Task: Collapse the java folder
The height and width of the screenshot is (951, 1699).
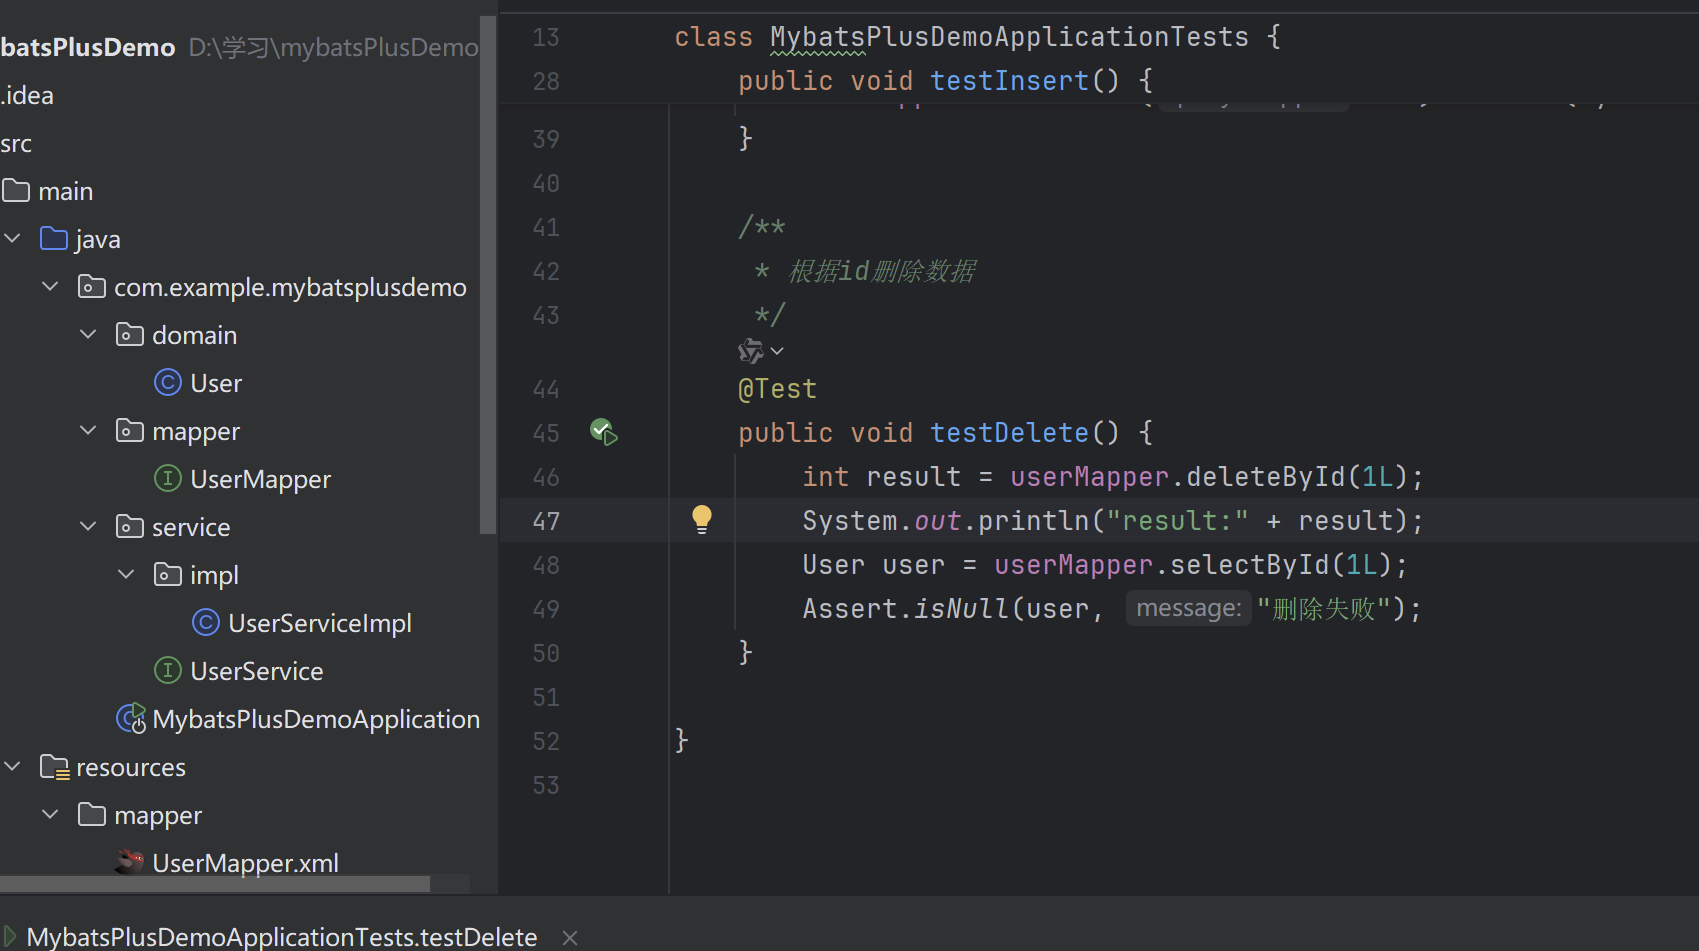Action: (x=12, y=238)
